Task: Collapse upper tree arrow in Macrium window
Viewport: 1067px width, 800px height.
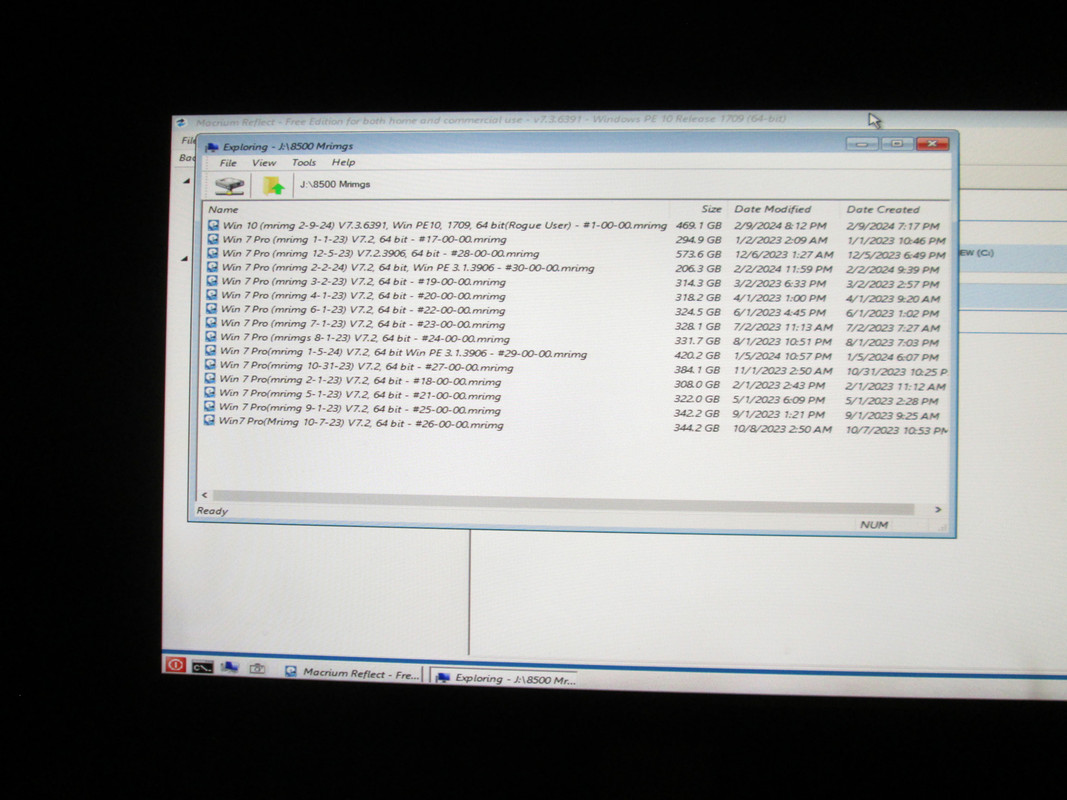Action: (x=186, y=181)
